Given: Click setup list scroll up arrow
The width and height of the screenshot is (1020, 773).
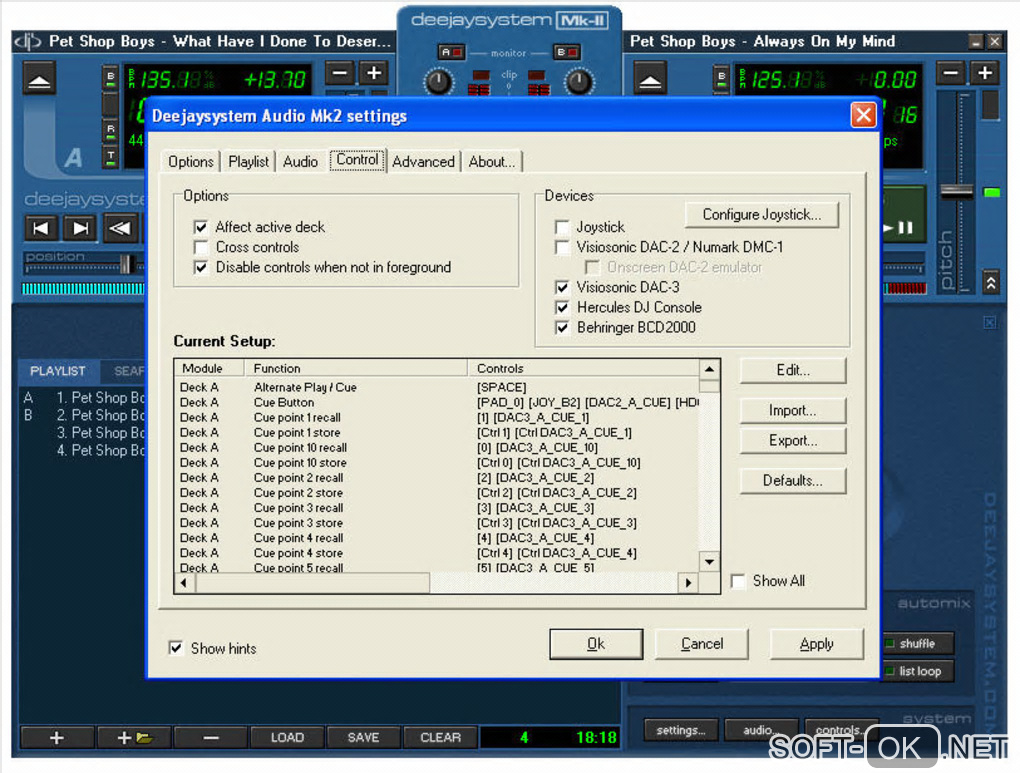Looking at the screenshot, I should coord(710,369).
